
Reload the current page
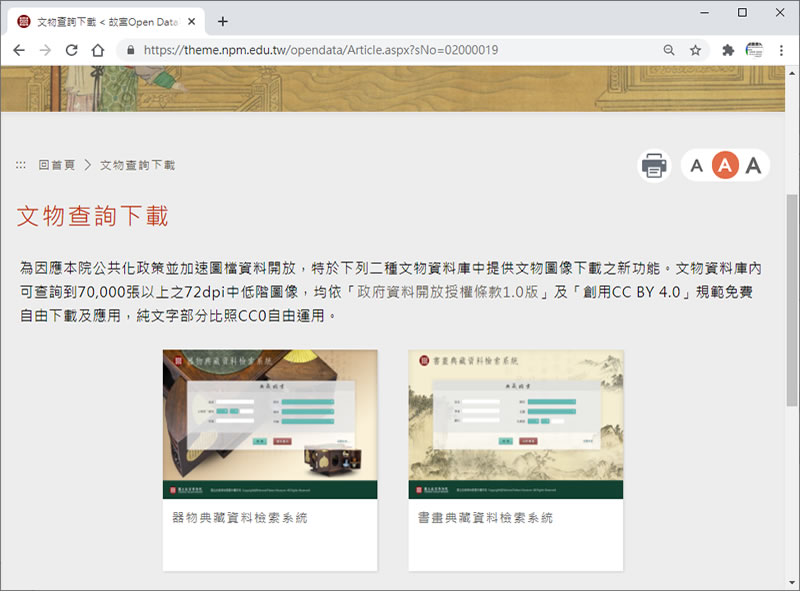pos(71,50)
